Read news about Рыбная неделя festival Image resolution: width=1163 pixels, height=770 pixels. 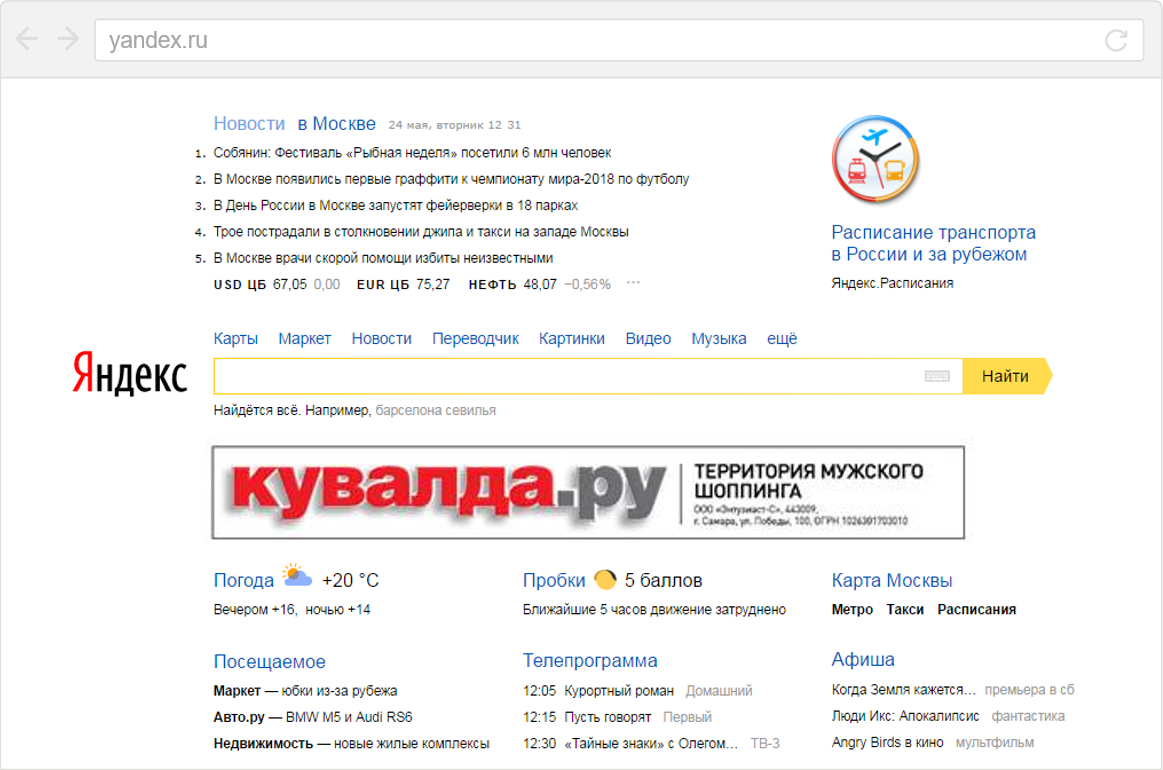412,153
